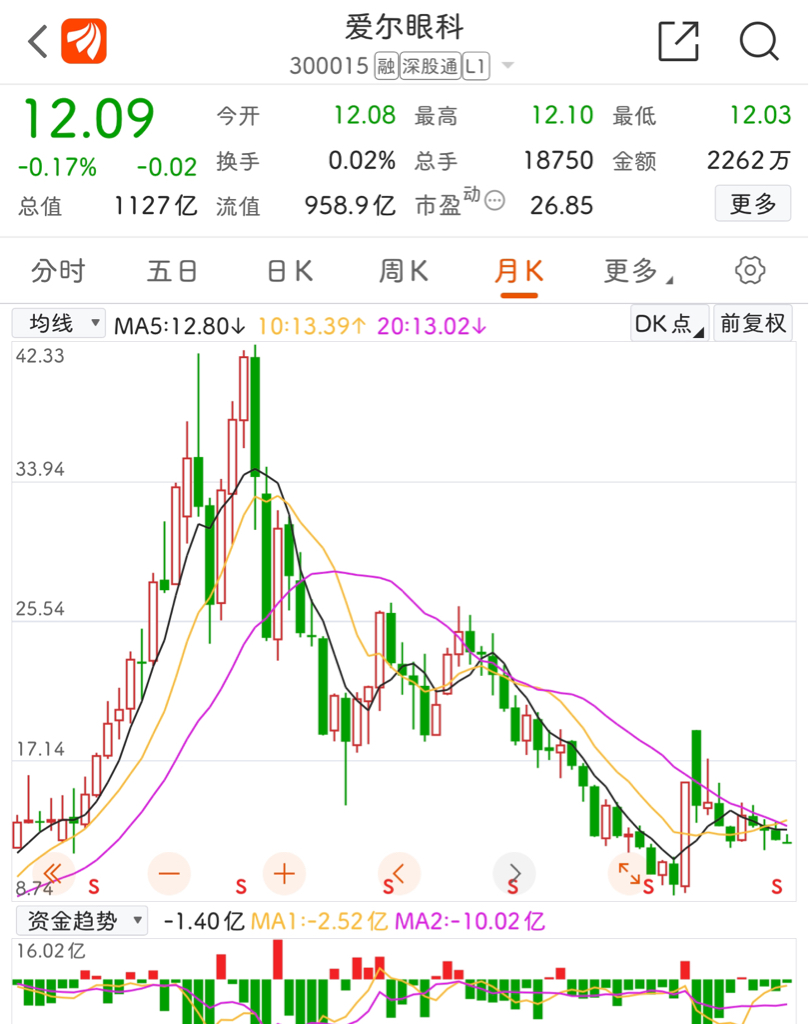Tap the 总手 18750 value
The image size is (809, 1024).
(x=558, y=161)
